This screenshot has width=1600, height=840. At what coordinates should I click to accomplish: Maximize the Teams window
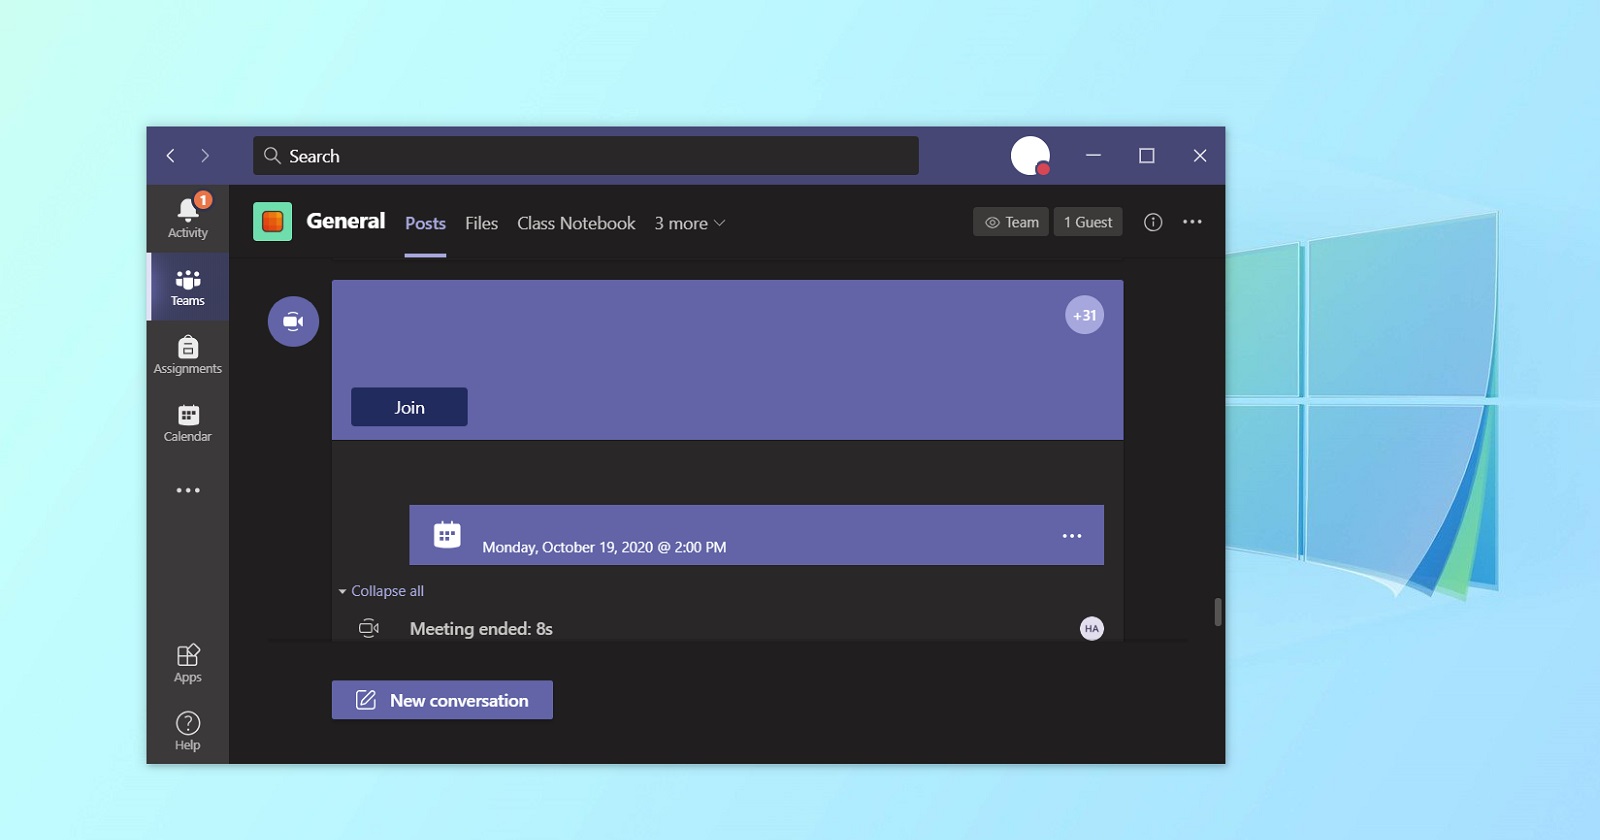click(x=1147, y=156)
